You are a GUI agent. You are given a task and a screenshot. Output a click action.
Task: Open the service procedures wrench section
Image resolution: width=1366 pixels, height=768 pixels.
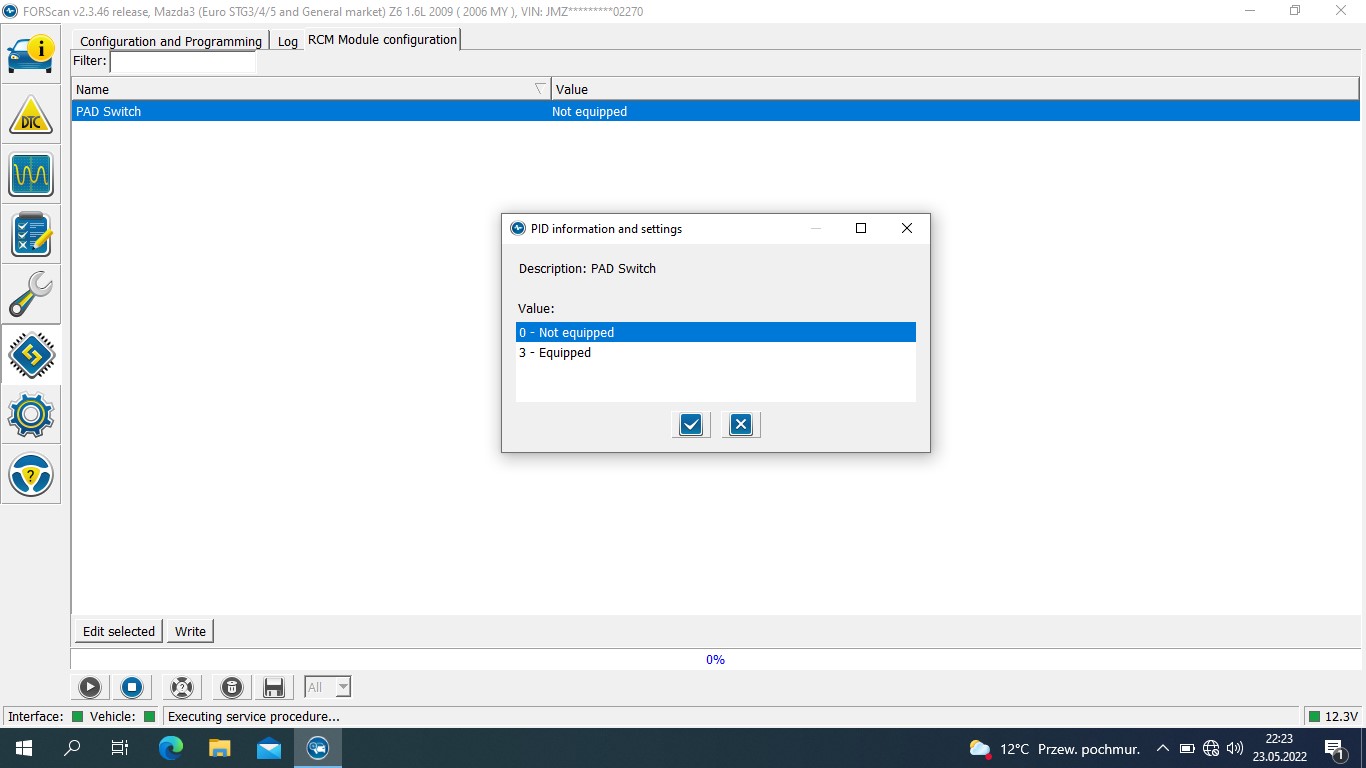click(31, 295)
